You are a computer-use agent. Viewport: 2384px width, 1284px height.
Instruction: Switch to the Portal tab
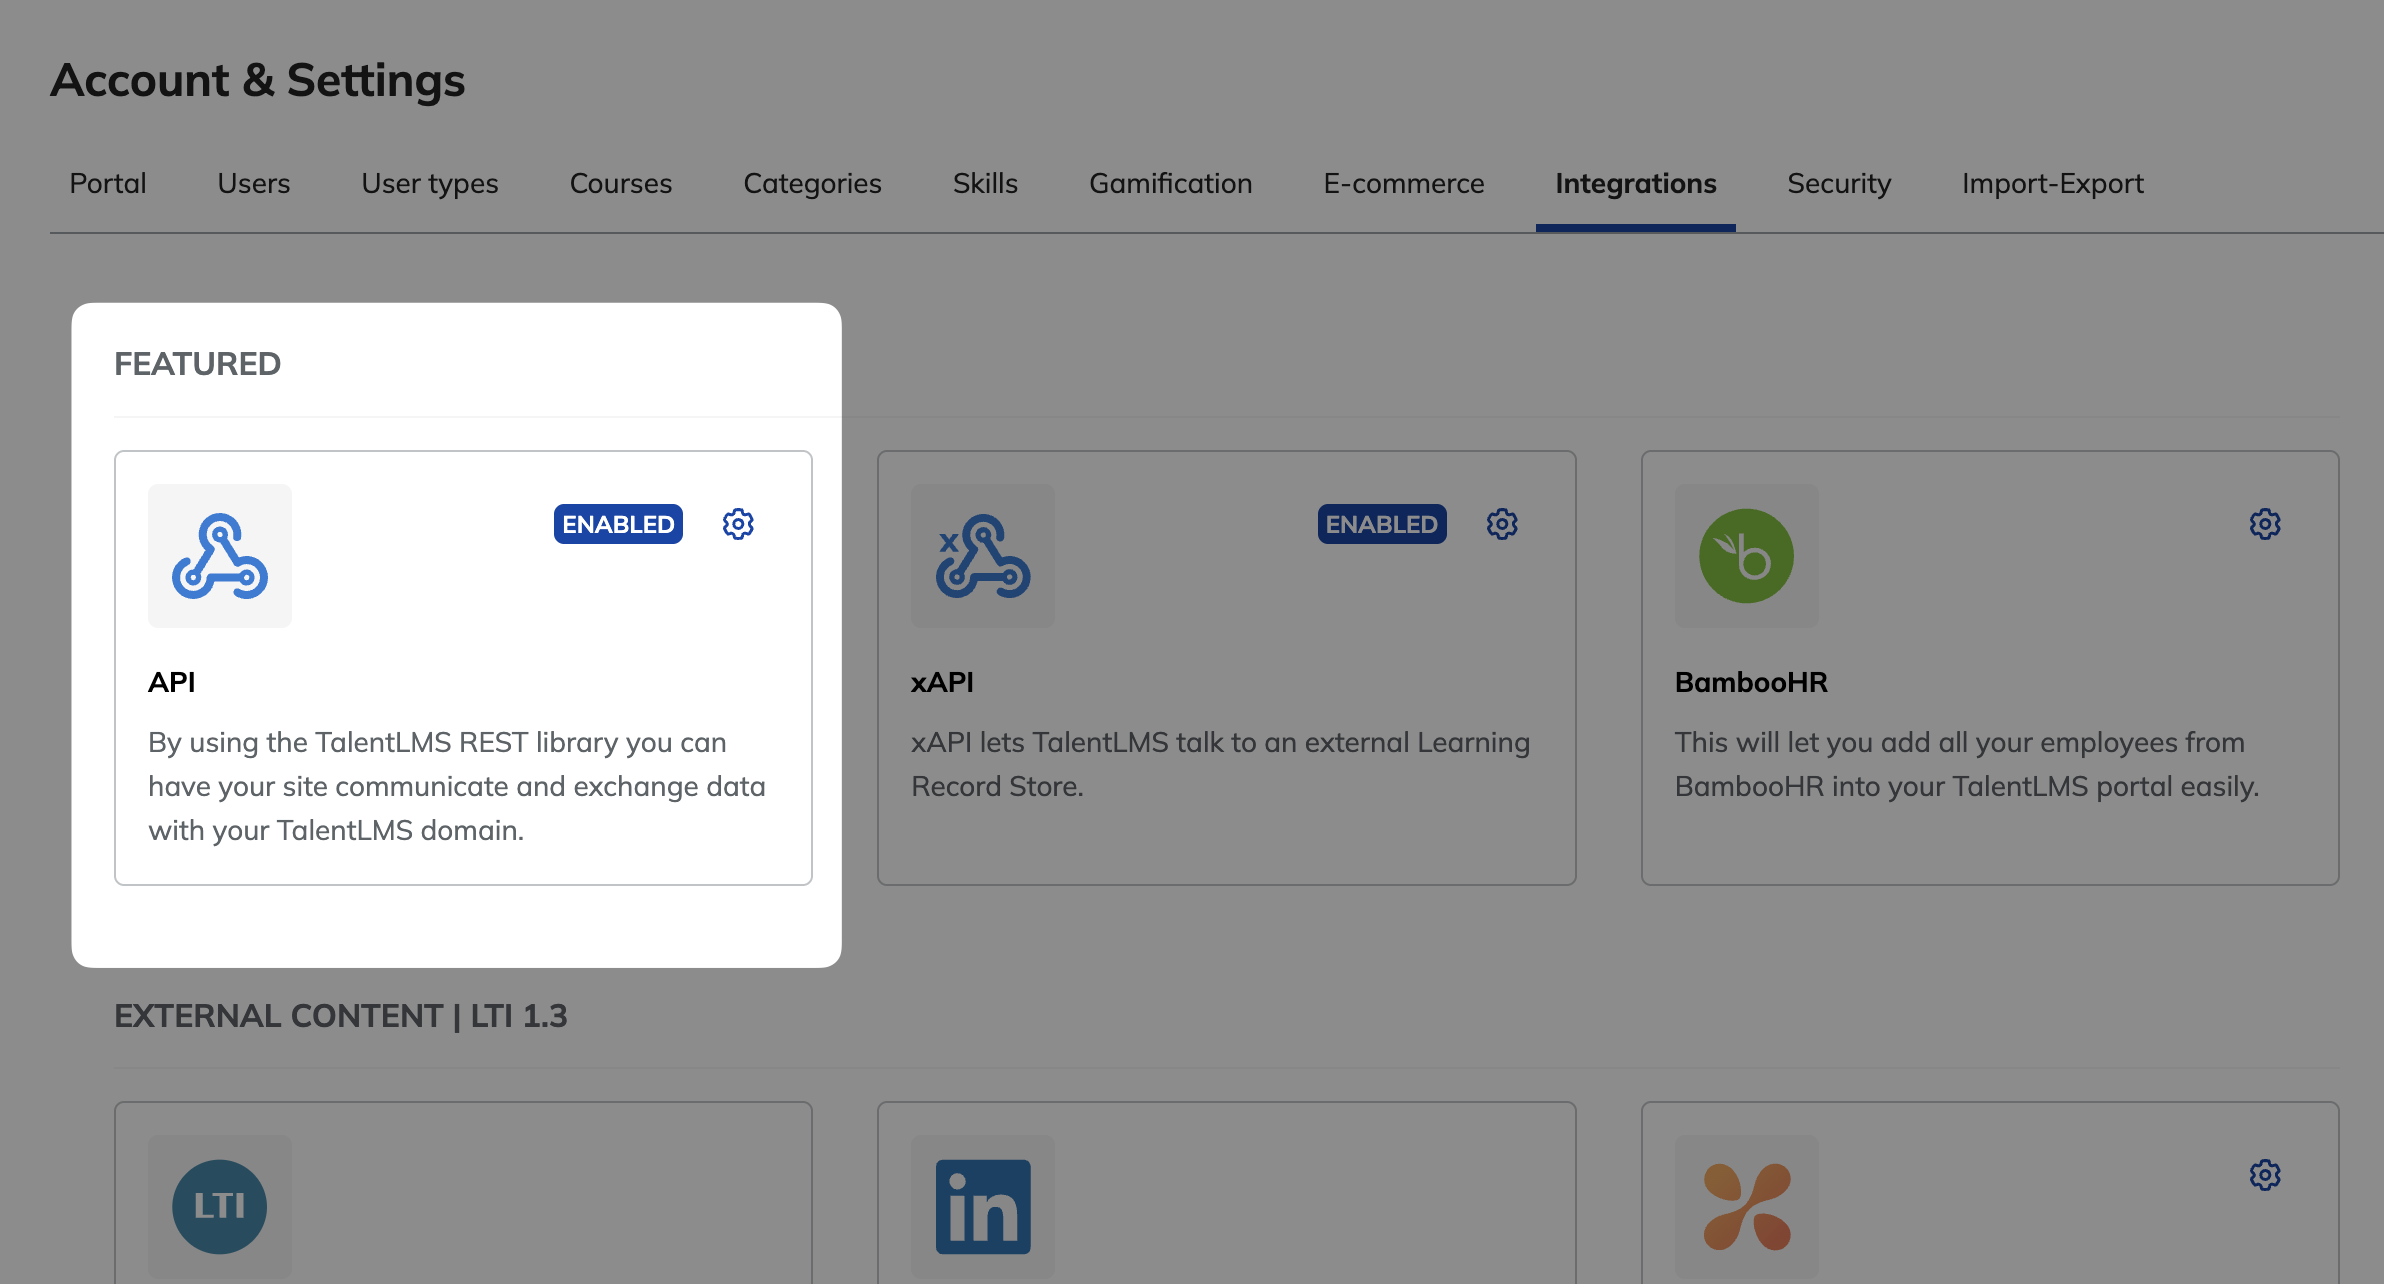click(108, 184)
